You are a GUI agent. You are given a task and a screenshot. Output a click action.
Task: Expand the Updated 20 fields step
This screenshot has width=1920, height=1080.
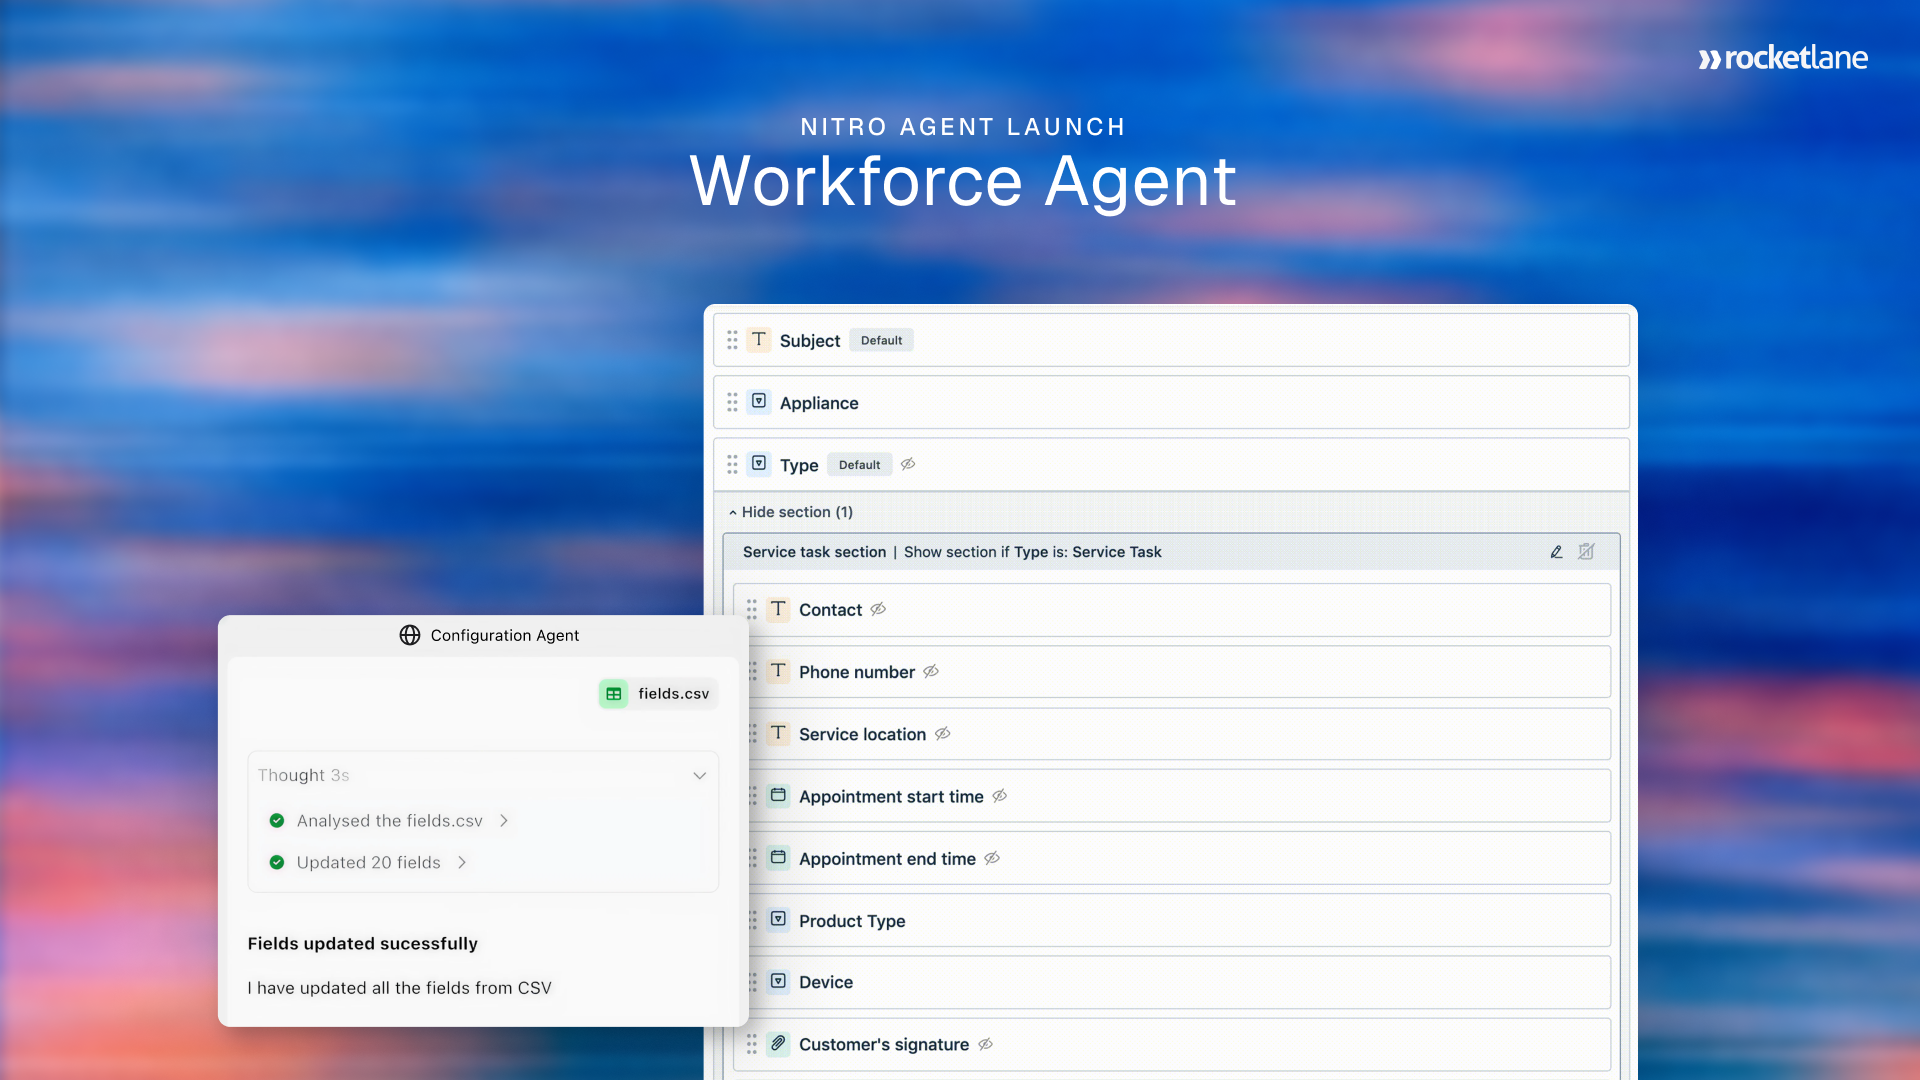coord(462,863)
